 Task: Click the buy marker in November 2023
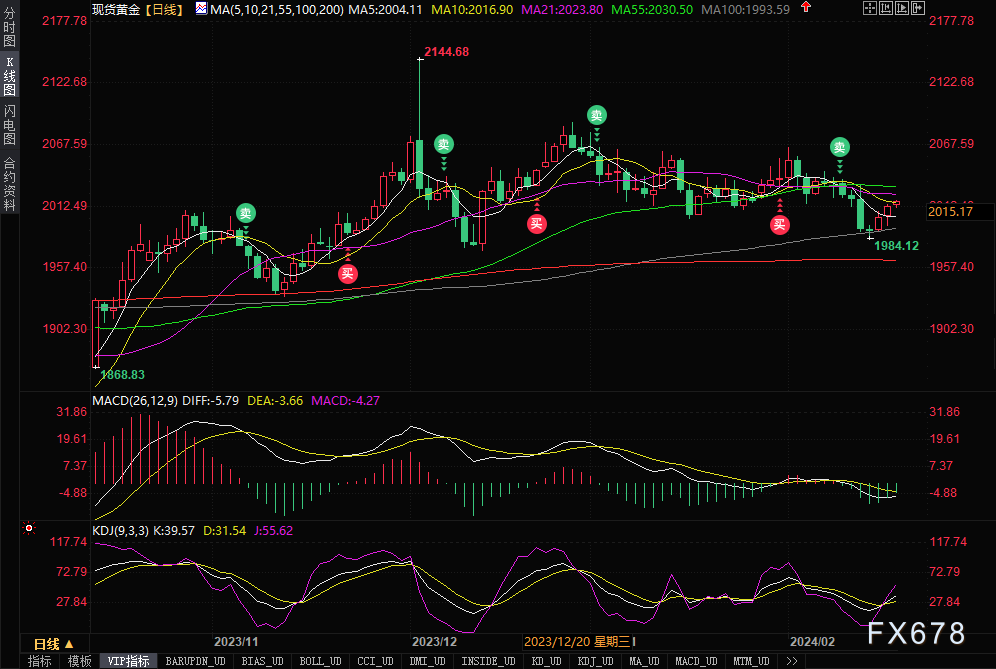[347, 272]
